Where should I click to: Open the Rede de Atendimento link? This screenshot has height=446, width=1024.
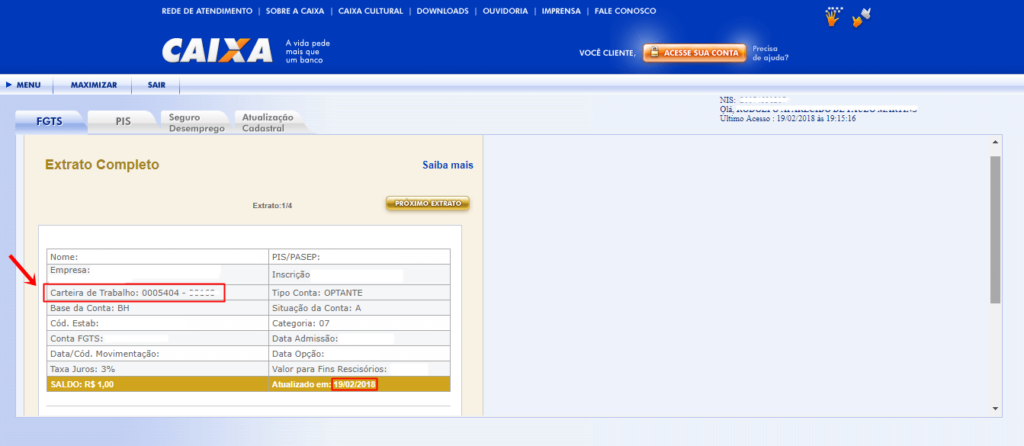207,11
